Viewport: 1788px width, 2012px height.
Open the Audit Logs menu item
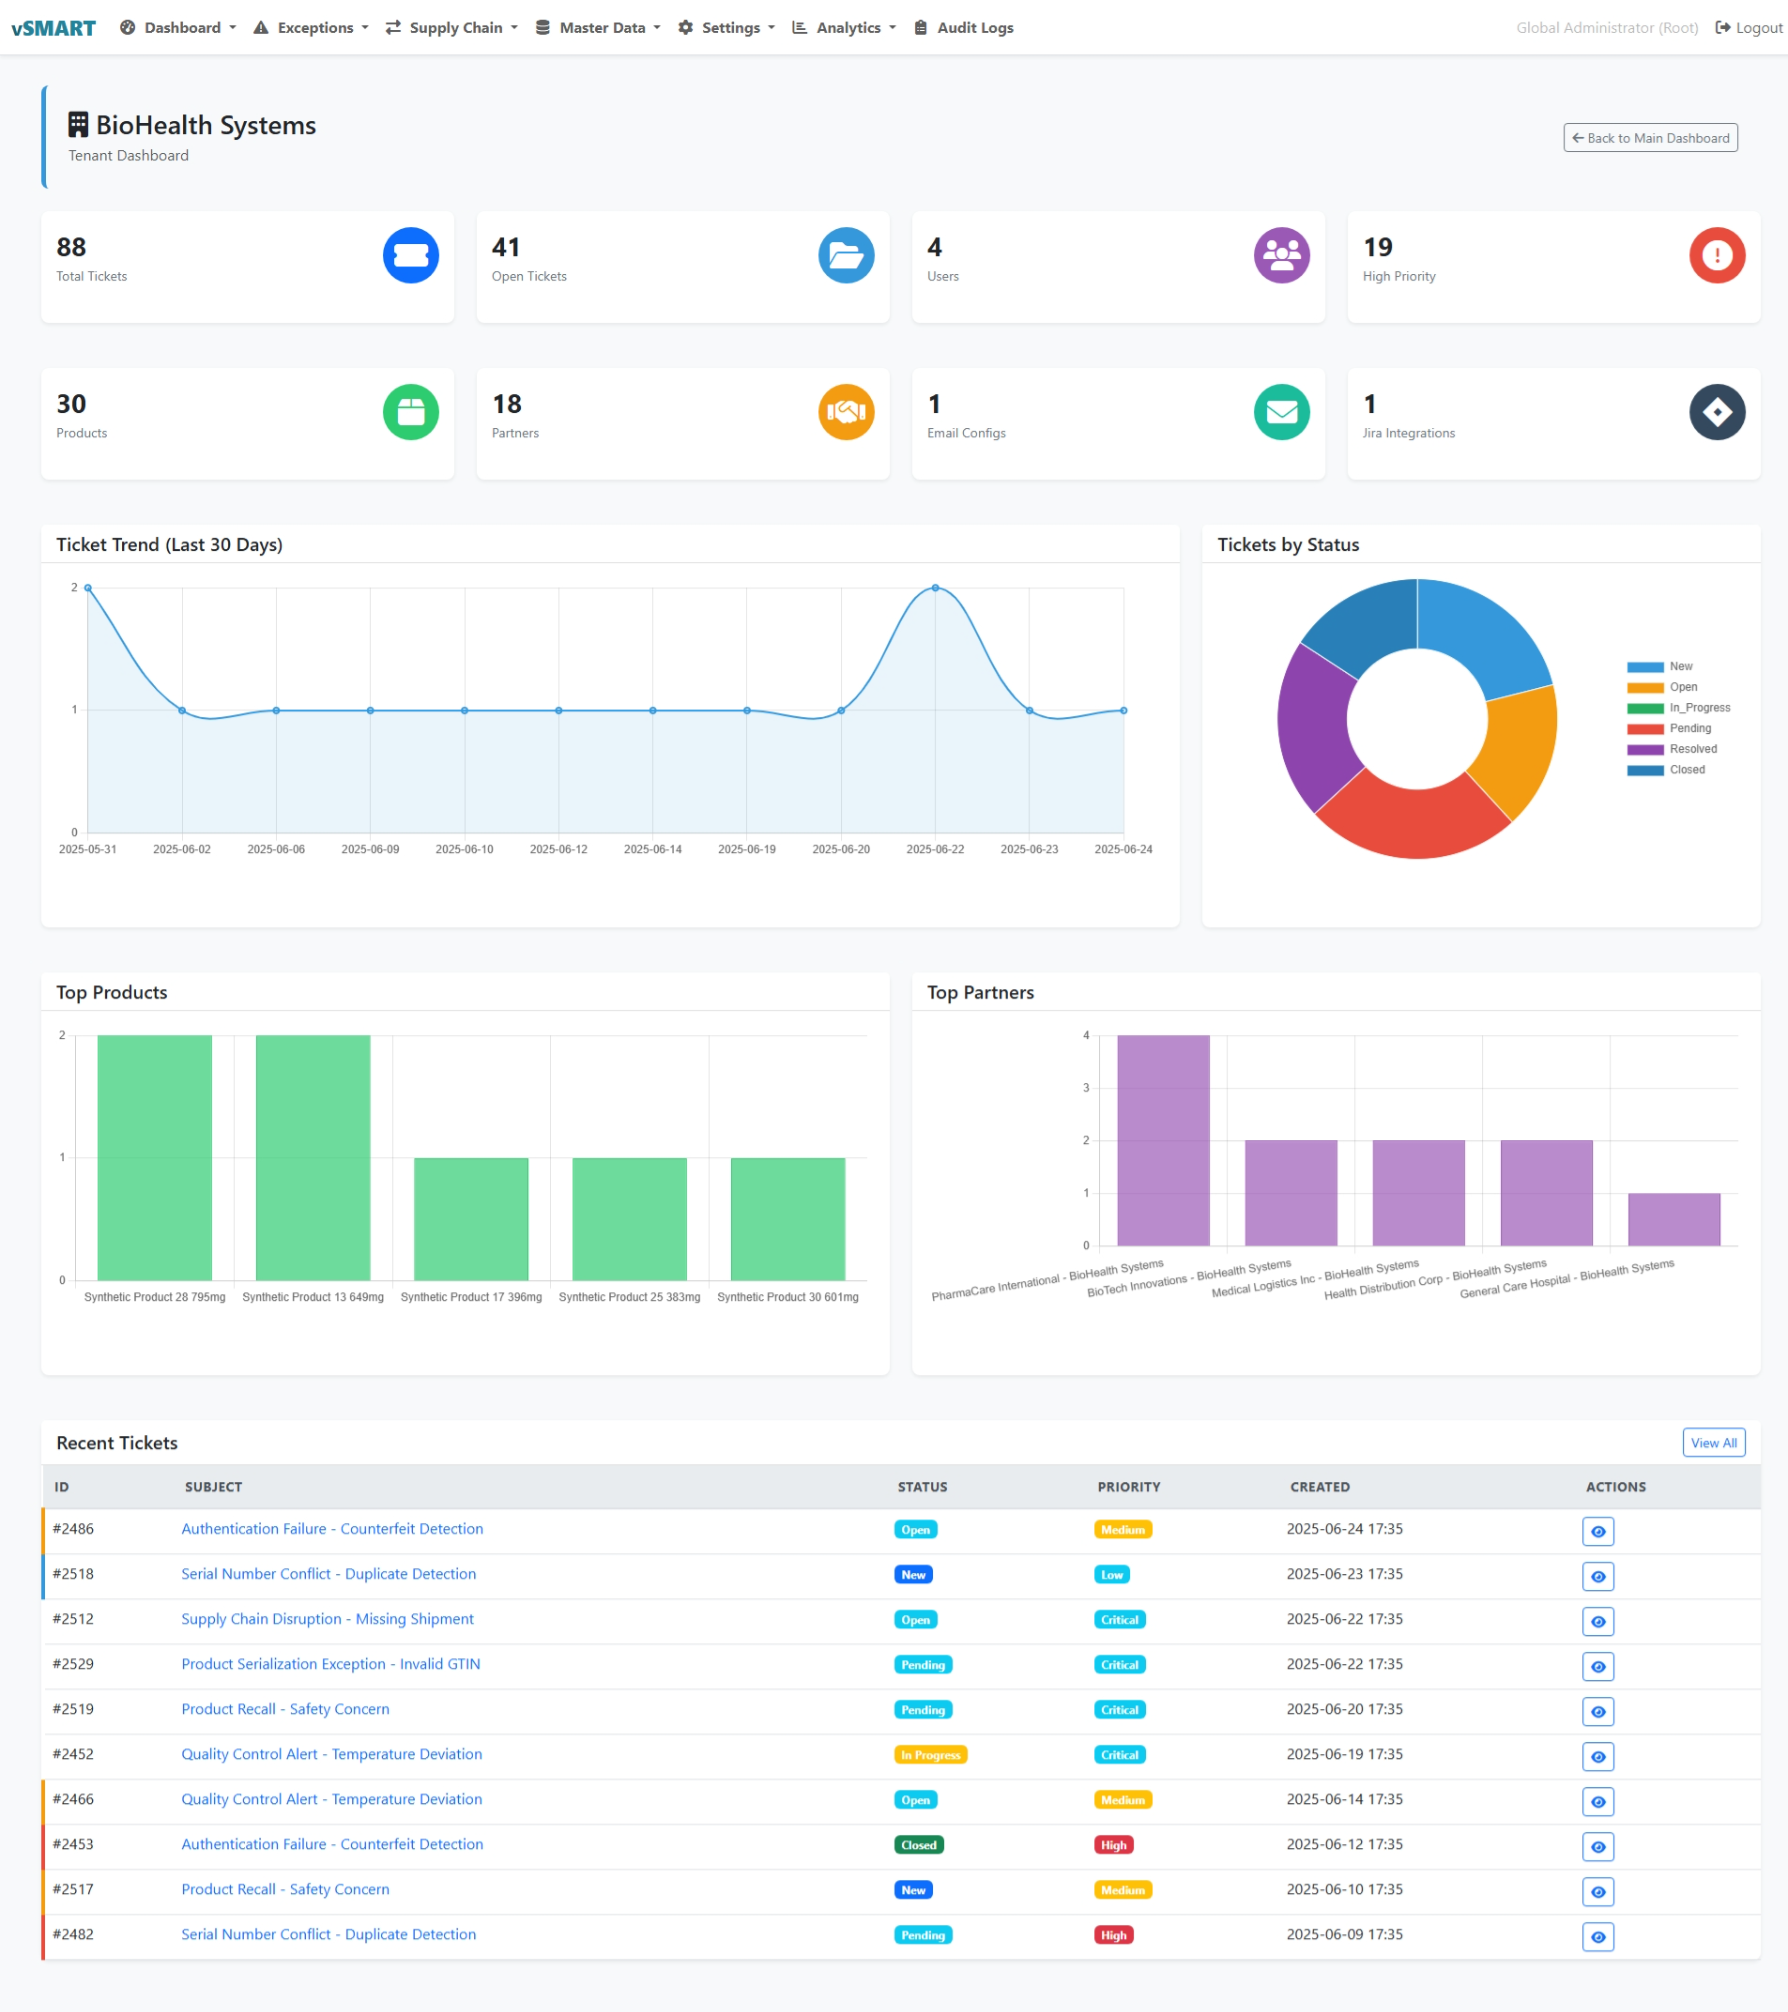tap(964, 28)
